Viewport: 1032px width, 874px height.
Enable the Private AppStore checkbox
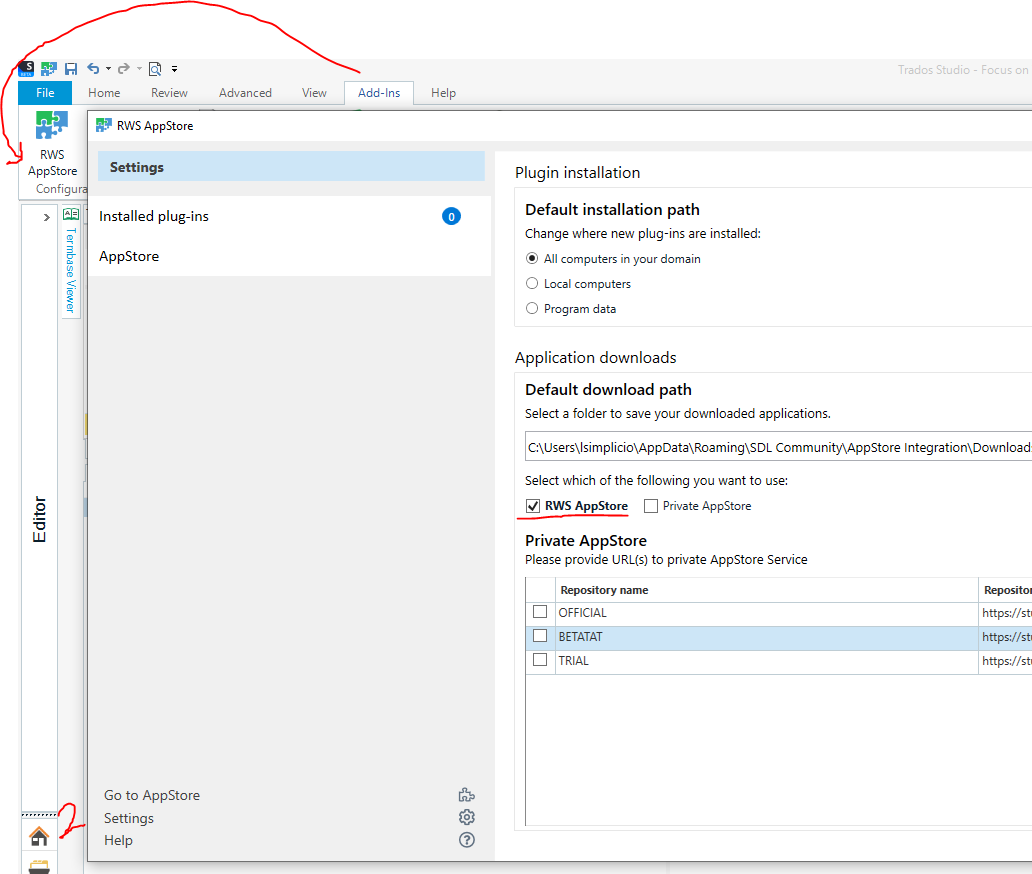(651, 506)
